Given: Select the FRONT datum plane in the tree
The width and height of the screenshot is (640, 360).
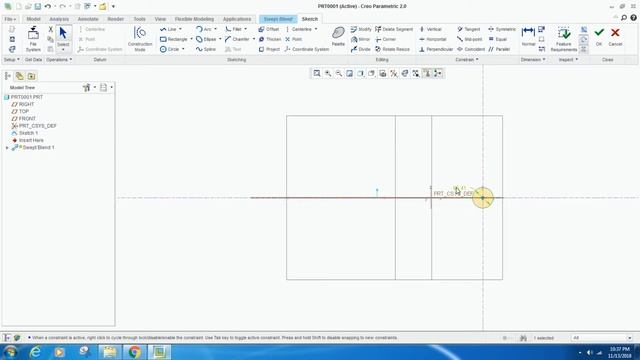Looking at the screenshot, I should tap(24, 119).
